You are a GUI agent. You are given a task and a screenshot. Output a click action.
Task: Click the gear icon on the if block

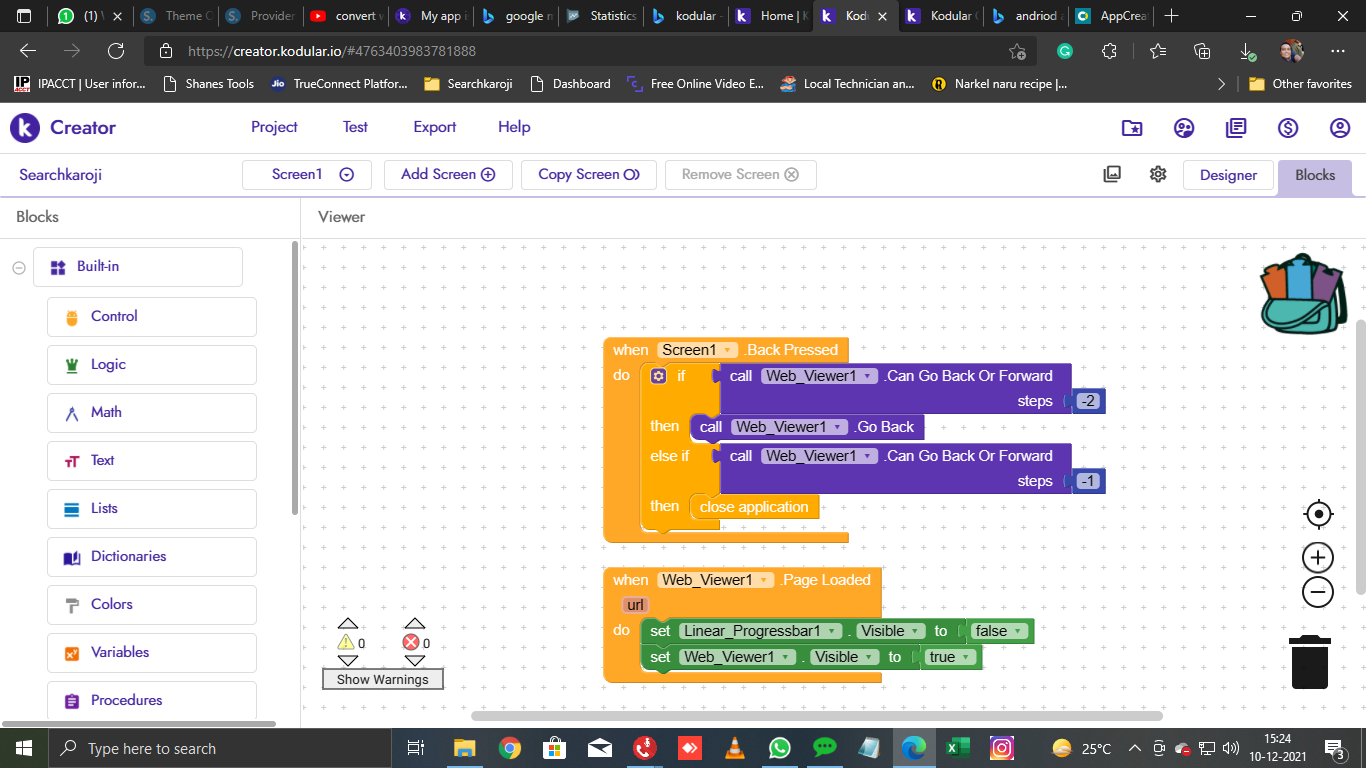[658, 376]
